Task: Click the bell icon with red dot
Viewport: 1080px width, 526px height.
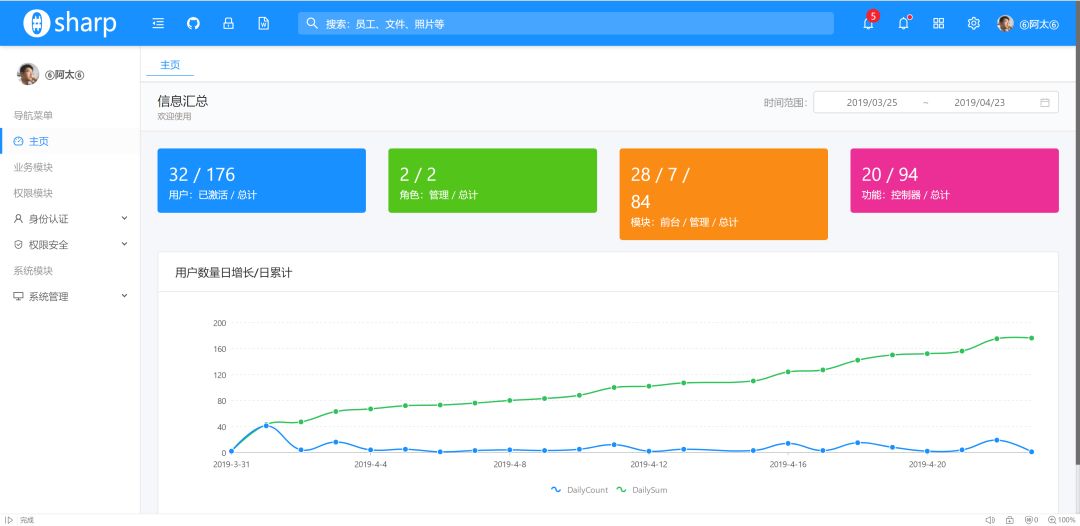Action: click(x=903, y=23)
